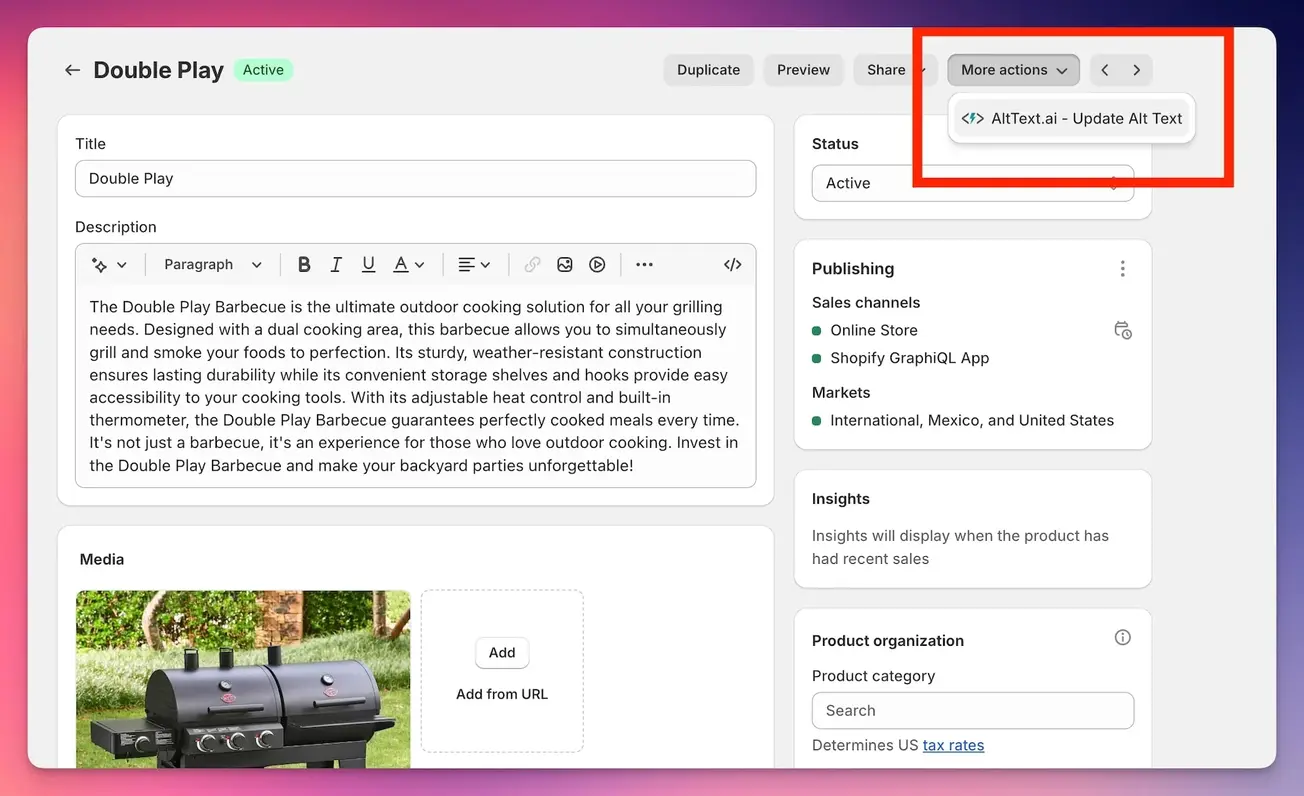Click the Product organization info icon
The height and width of the screenshot is (796, 1304).
(1122, 638)
